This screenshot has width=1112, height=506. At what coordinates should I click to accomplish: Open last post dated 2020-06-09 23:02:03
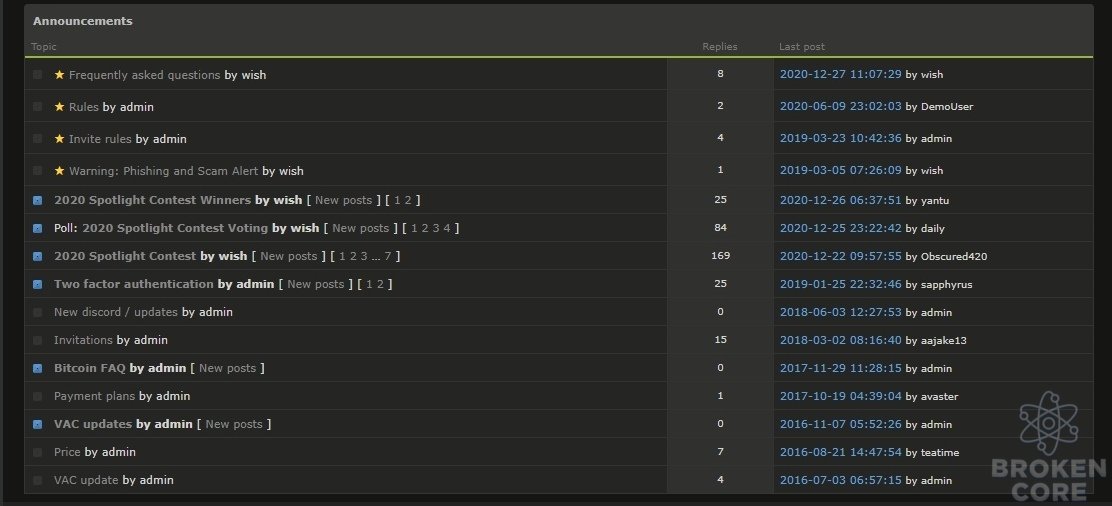[x=840, y=106]
